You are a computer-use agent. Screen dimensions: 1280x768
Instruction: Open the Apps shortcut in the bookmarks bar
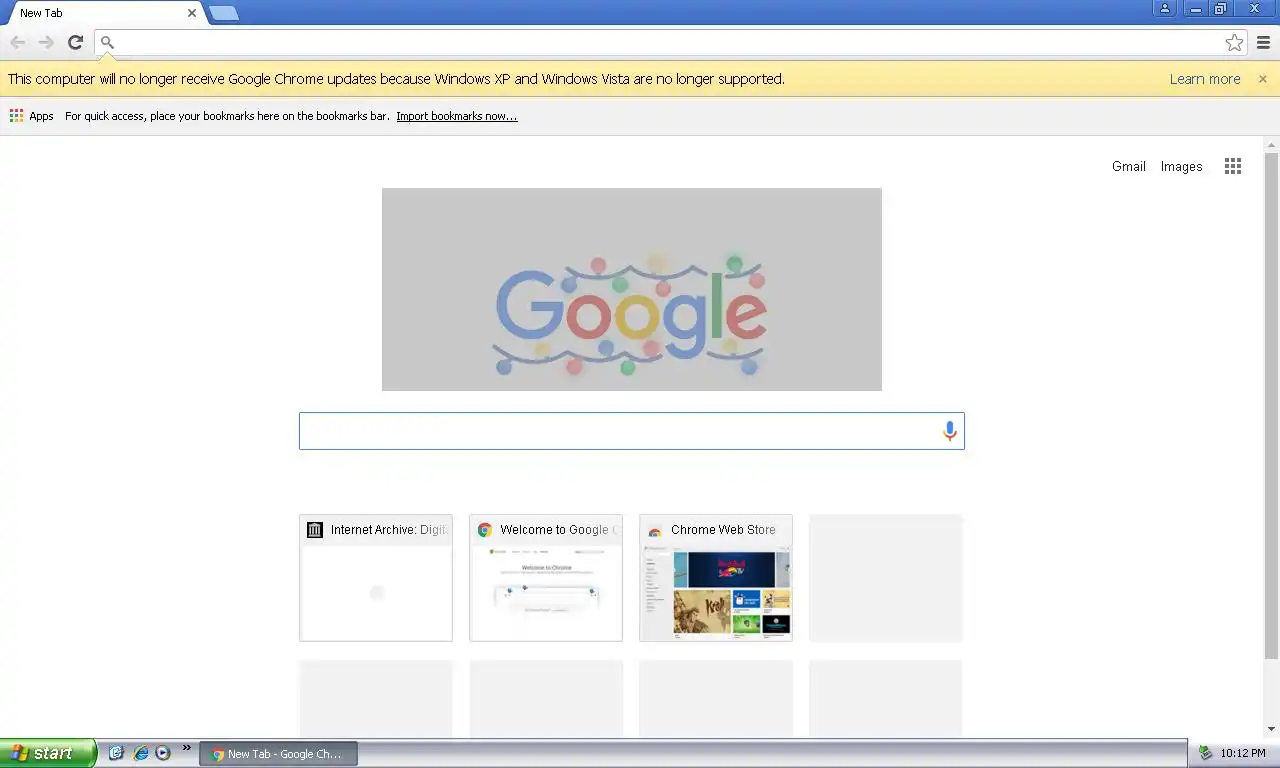click(x=32, y=116)
